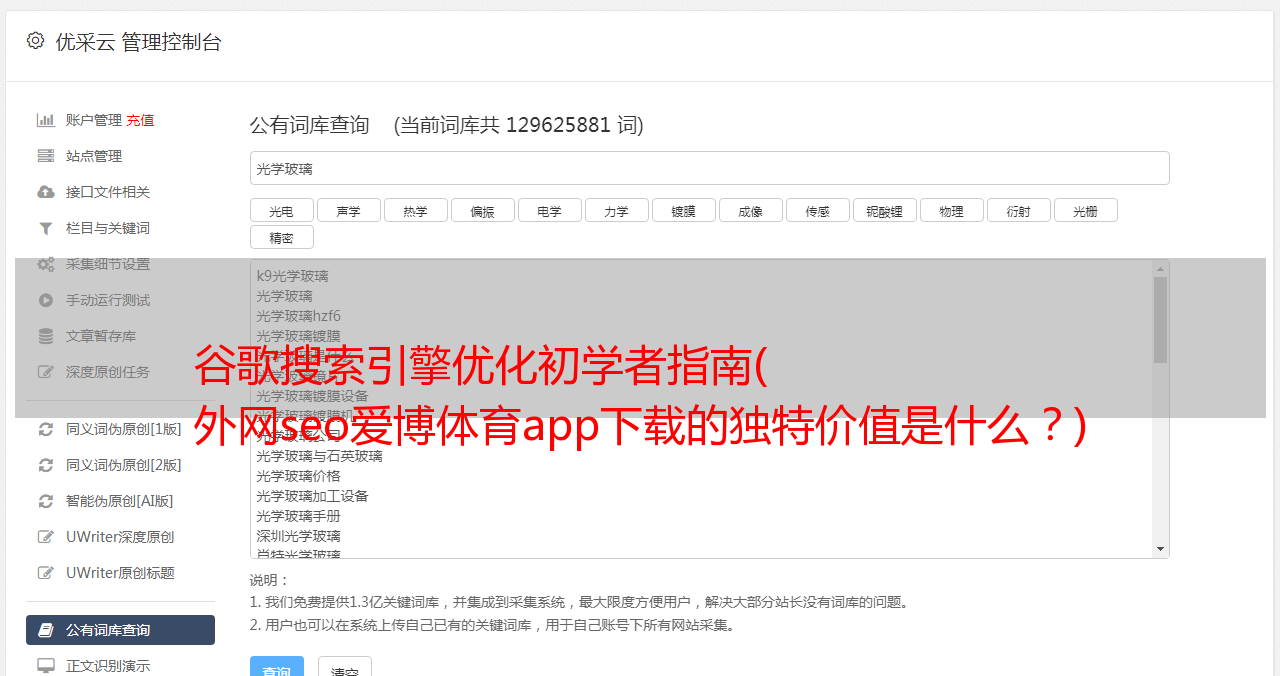This screenshot has width=1280, height=676.
Task: Click the 光栅 tag button
Action: (1086, 210)
